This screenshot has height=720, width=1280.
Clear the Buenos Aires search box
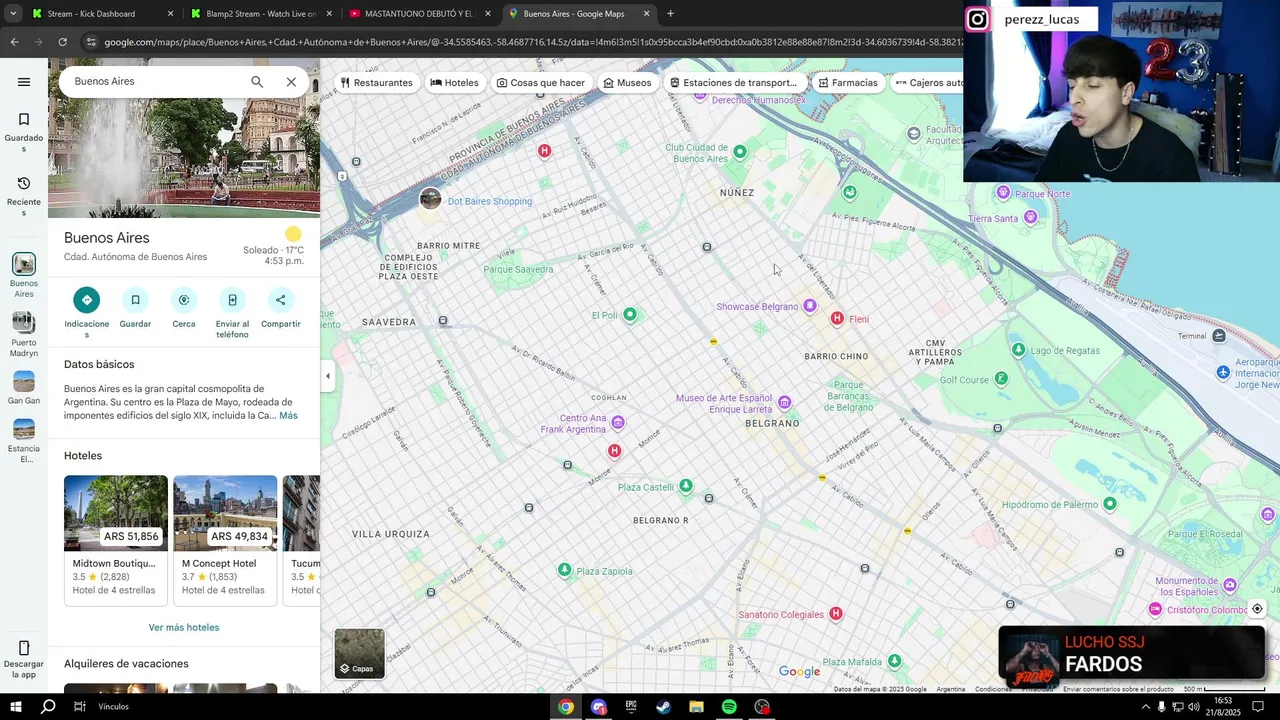291,82
